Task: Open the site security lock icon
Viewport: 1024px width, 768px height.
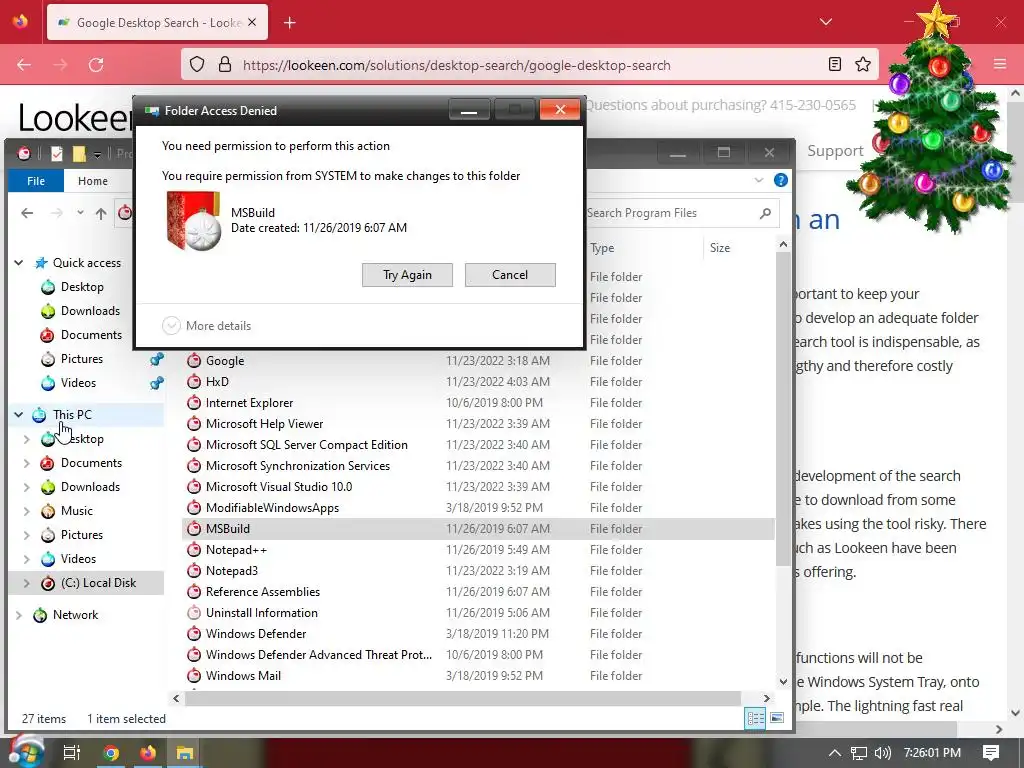Action: coord(225,65)
